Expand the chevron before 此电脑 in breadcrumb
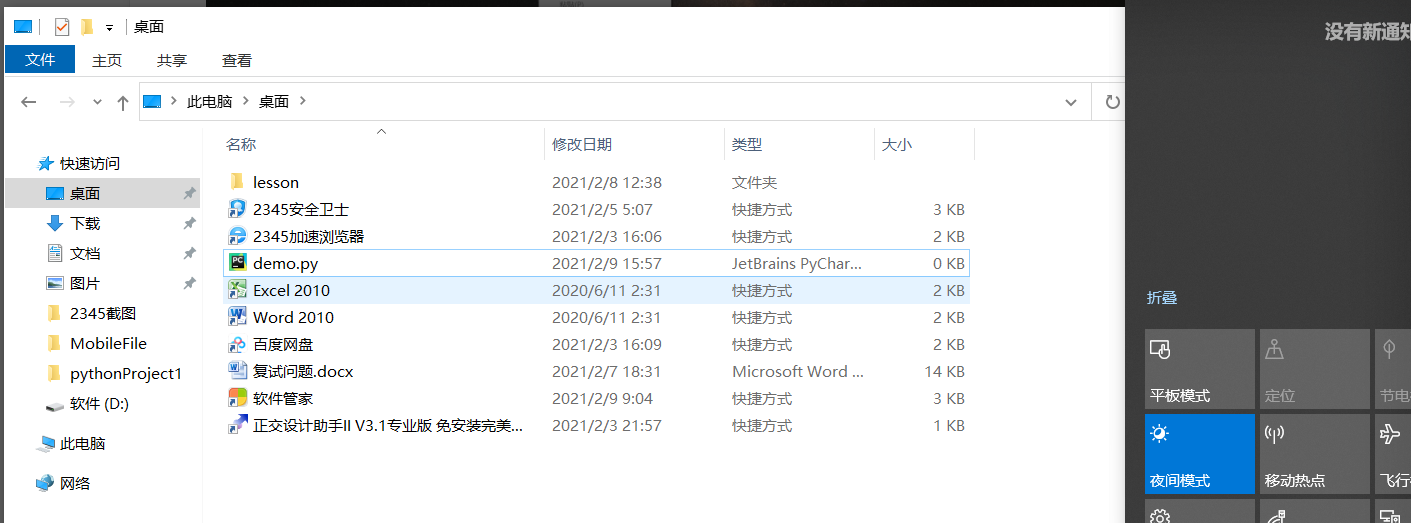The height and width of the screenshot is (523, 1411). (x=173, y=101)
